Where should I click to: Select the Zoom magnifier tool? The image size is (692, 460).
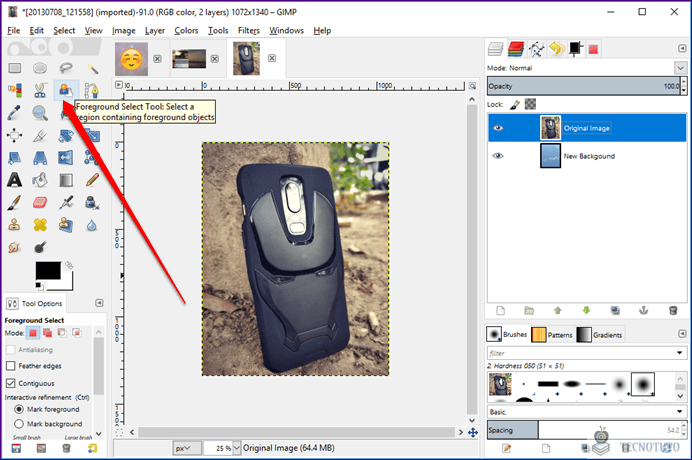pos(40,113)
